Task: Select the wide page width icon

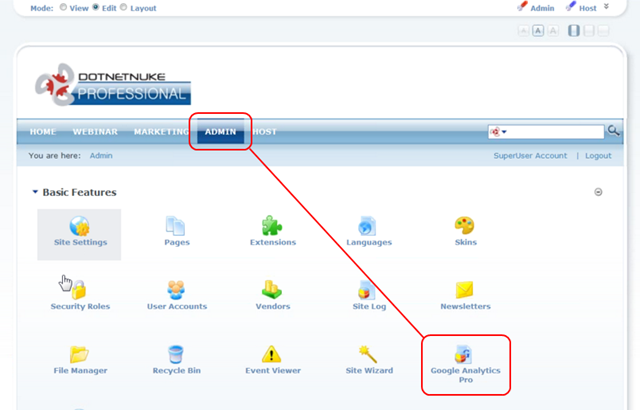Action: click(603, 31)
